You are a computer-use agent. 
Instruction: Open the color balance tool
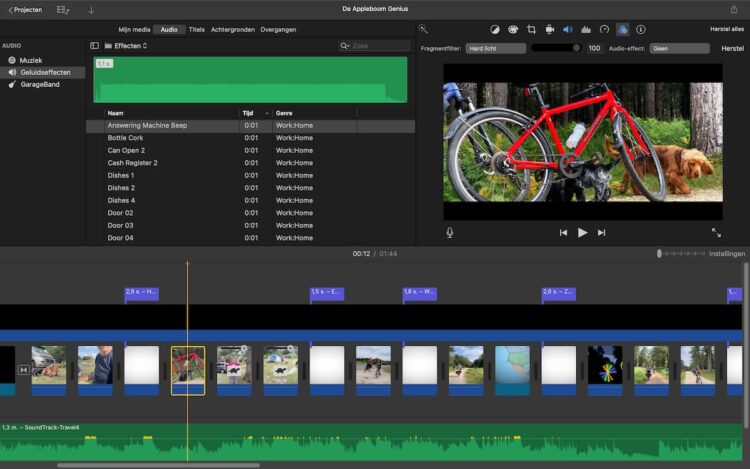[494, 30]
